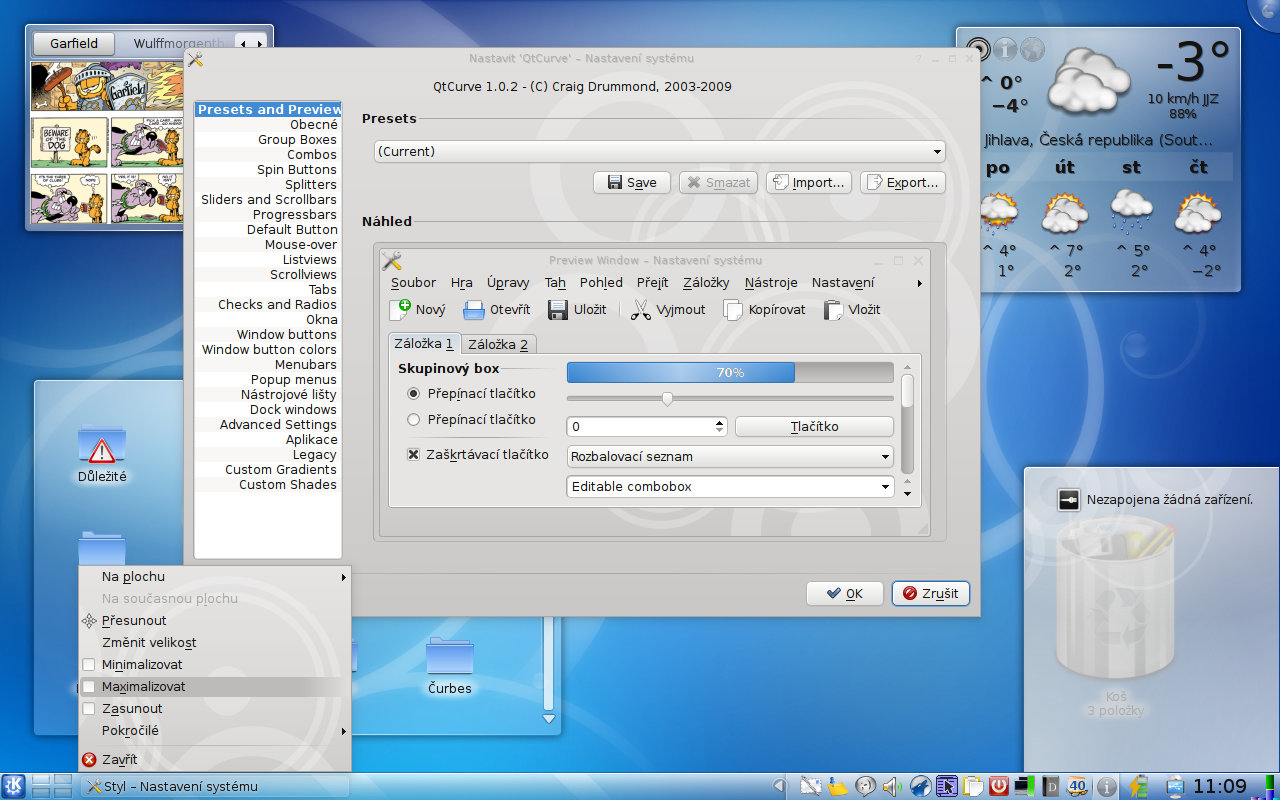Click the blue wolf tray icon

tap(920, 786)
